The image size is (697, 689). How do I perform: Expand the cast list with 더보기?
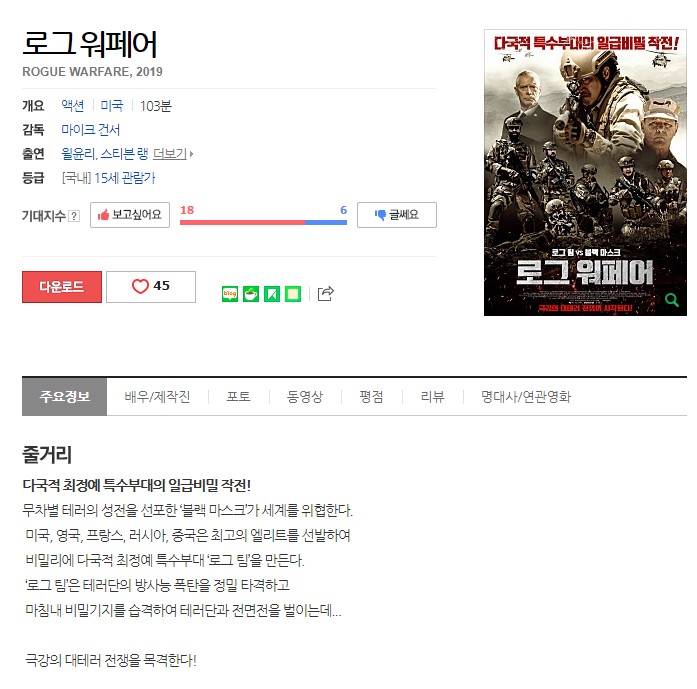point(172,154)
